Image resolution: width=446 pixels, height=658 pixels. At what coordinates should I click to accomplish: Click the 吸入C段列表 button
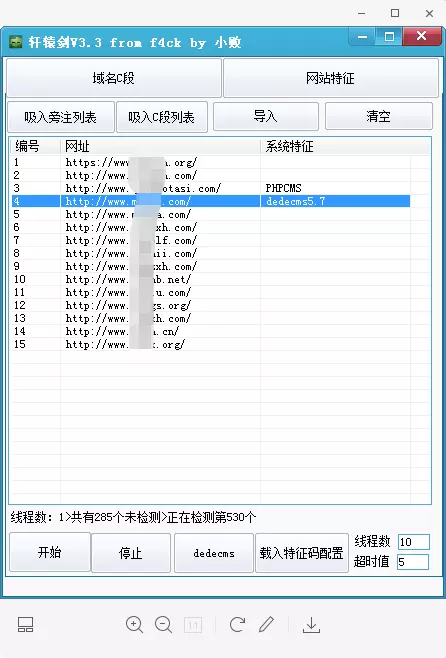click(162, 117)
